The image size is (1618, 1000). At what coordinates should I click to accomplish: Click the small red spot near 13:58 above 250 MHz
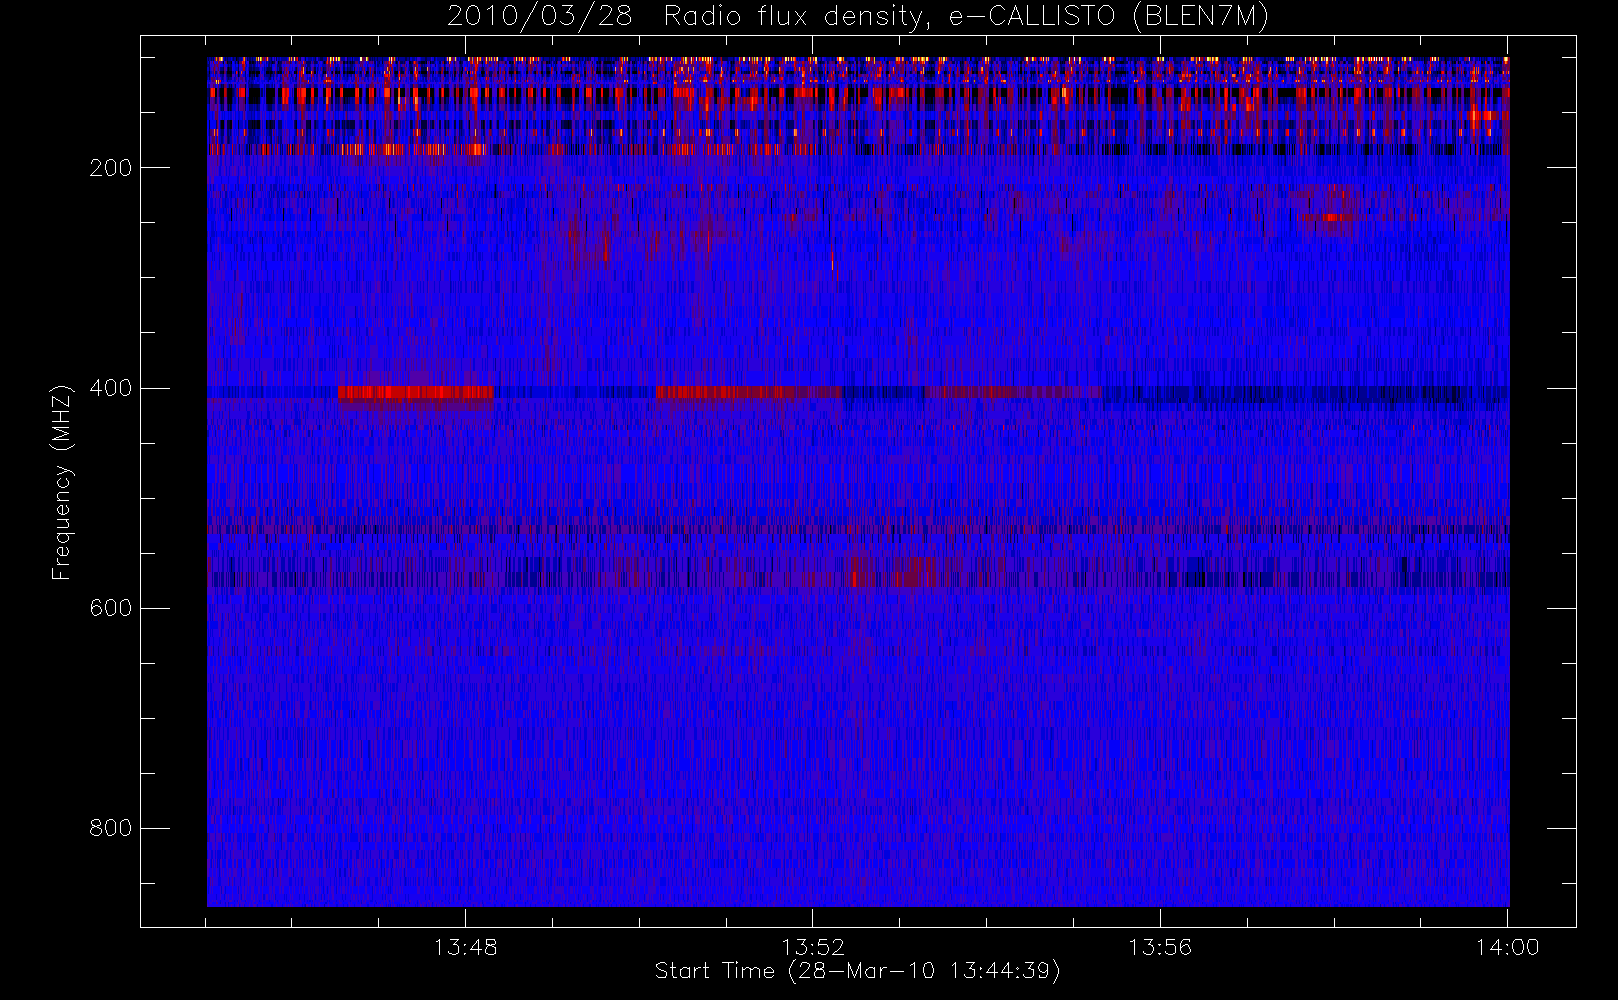[x=1332, y=217]
